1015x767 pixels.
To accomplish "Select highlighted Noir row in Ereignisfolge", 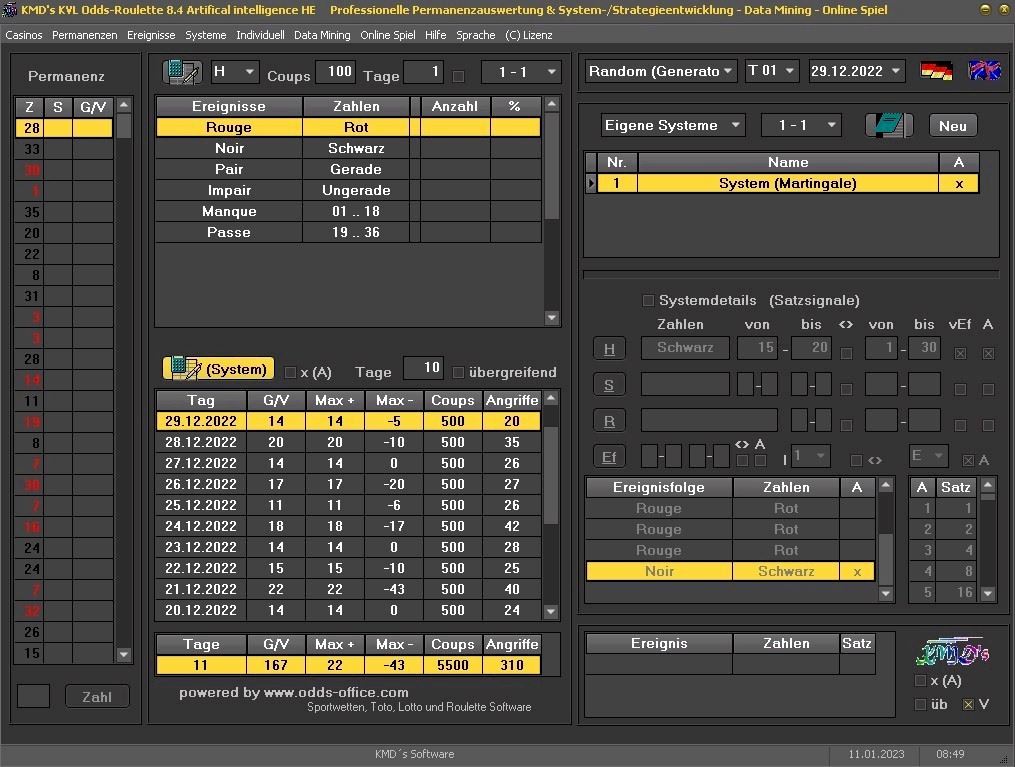I will coord(730,571).
